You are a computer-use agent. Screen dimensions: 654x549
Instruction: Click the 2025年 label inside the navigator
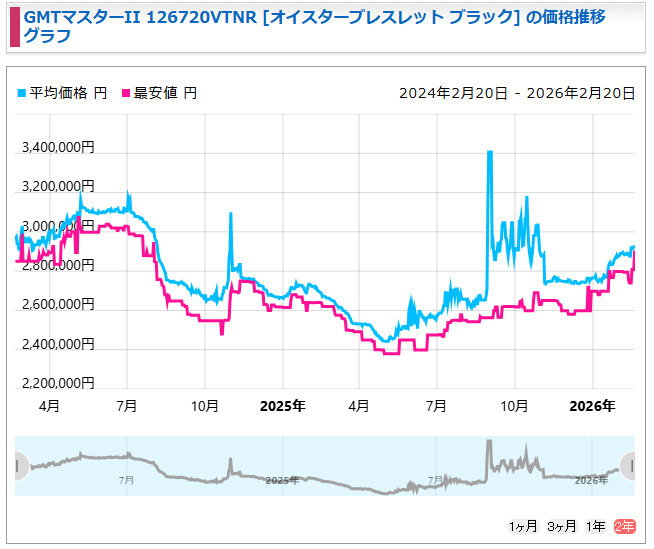click(x=283, y=480)
